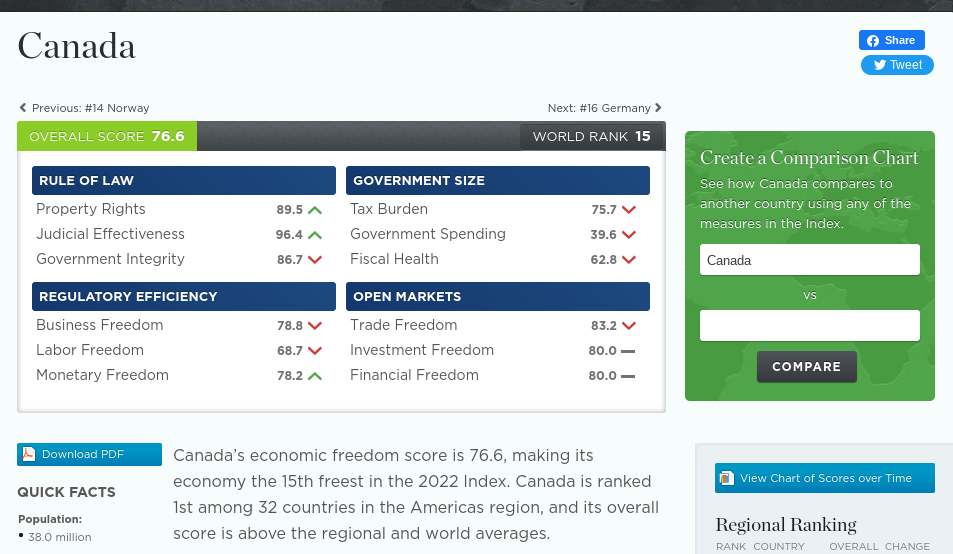The image size is (953, 554).
Task: Click the 38.0 million population value
Action: [60, 537]
